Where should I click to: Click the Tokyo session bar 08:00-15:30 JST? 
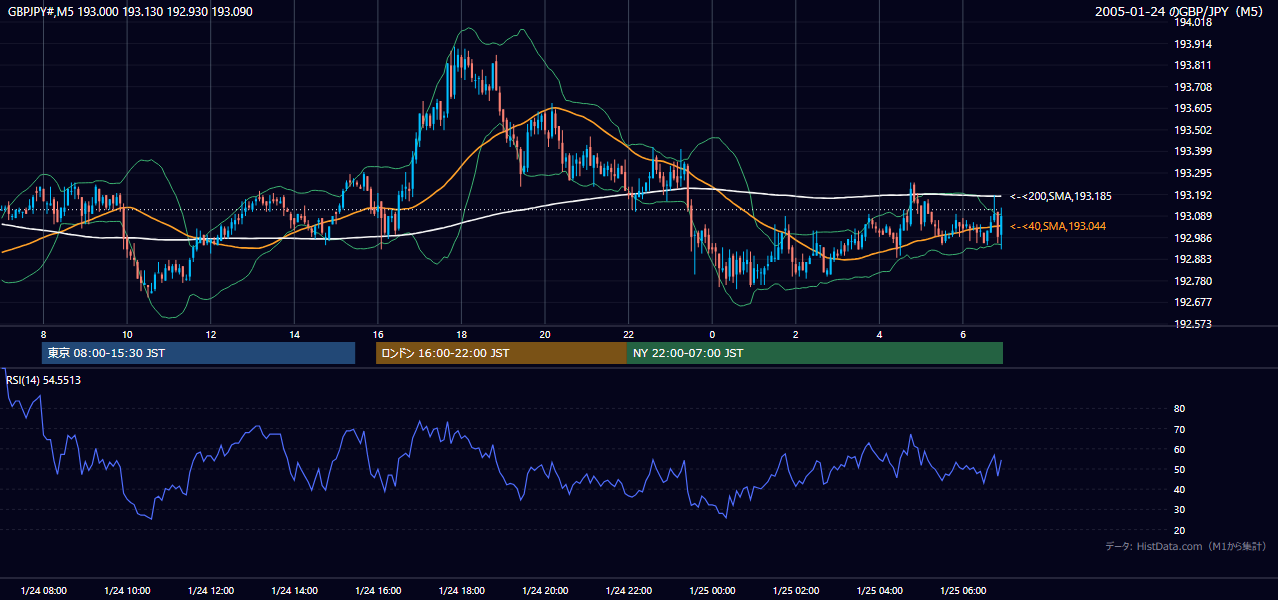(x=198, y=353)
